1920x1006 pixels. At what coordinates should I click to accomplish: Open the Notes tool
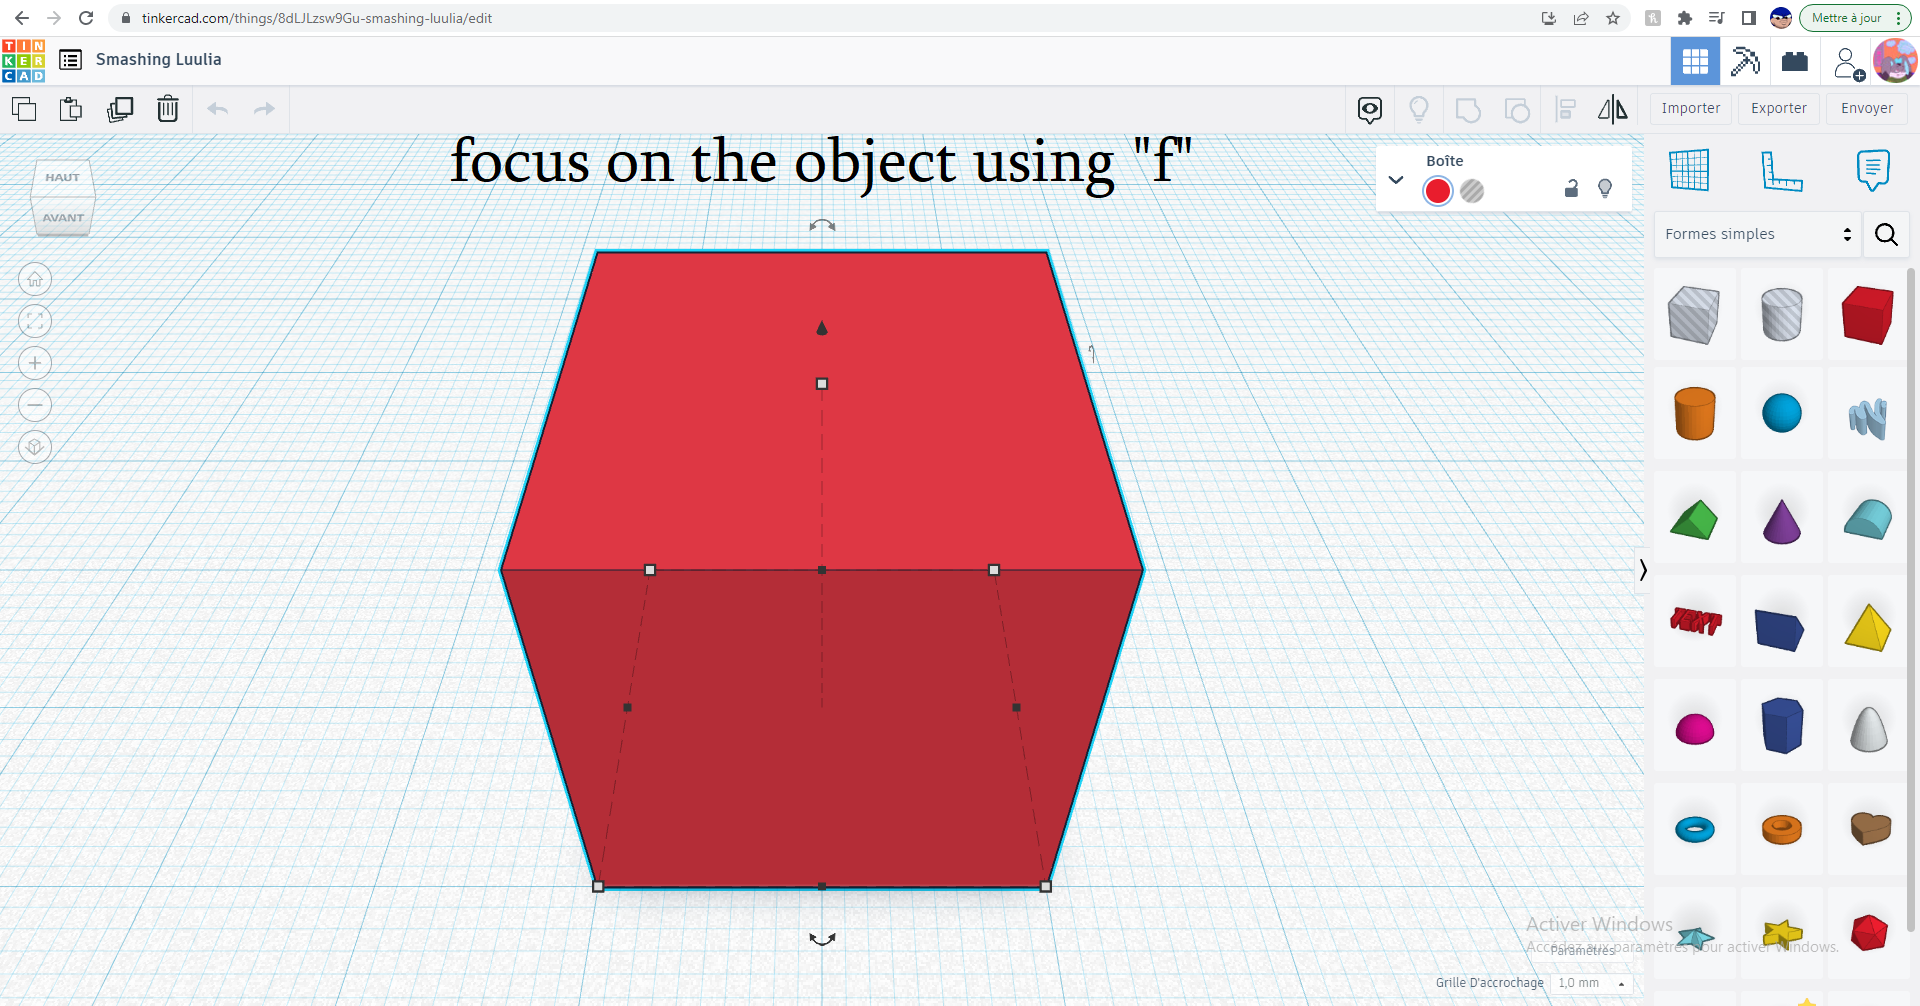tap(1873, 170)
